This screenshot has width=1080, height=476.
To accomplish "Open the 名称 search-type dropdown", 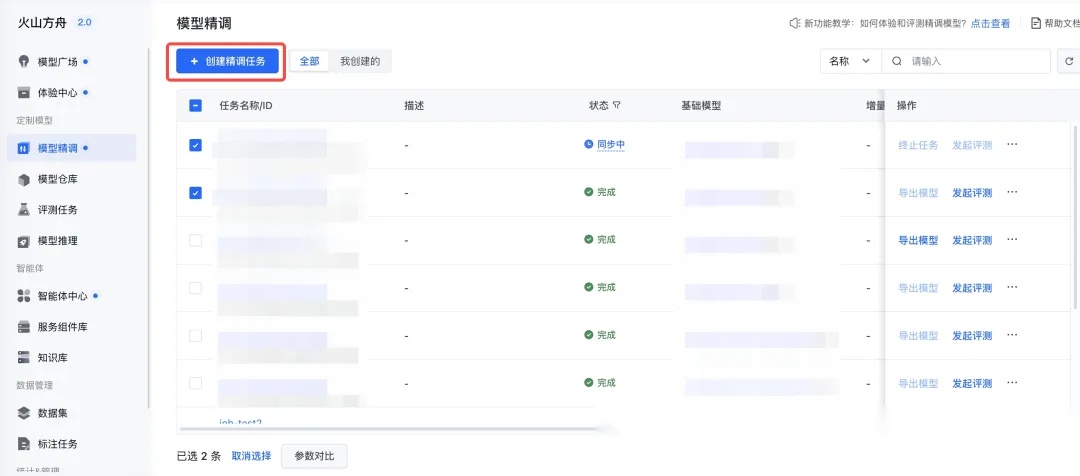I will tap(851, 61).
